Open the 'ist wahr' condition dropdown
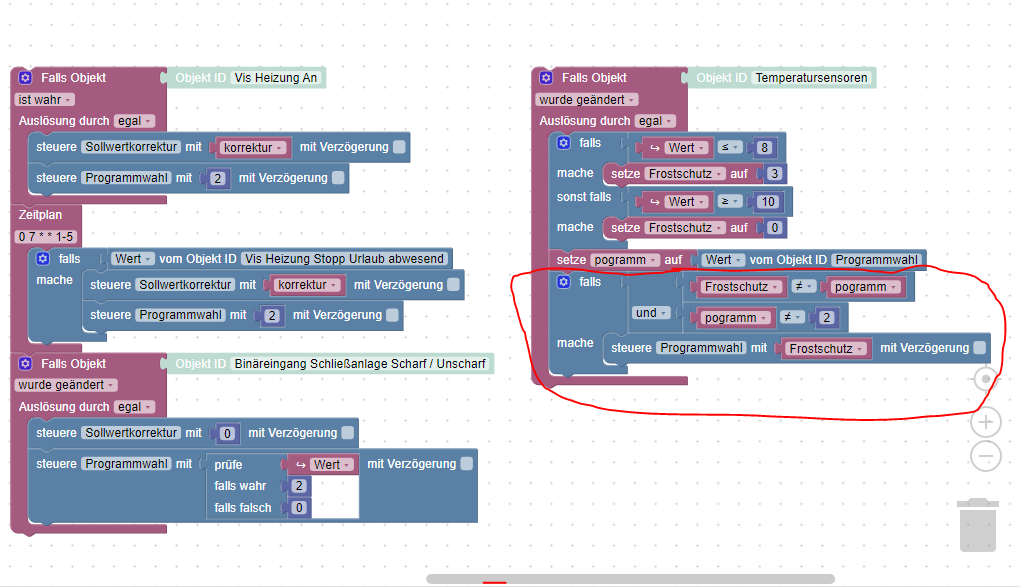1020x587 pixels. tap(45, 100)
